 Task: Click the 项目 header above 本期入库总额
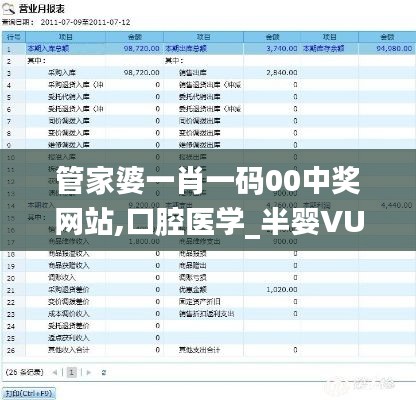pos(66,37)
